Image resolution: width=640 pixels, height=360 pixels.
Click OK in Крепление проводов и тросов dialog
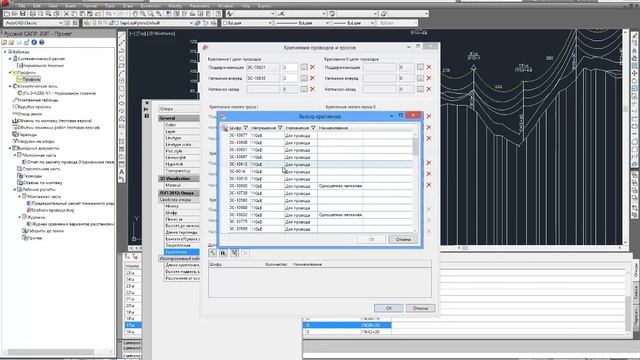(389, 308)
